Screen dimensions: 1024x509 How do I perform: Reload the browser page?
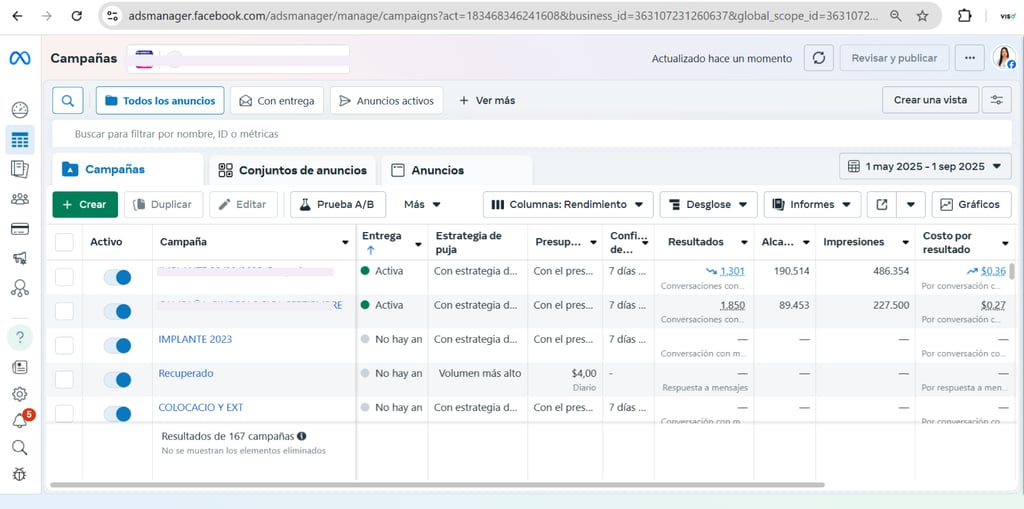click(76, 16)
